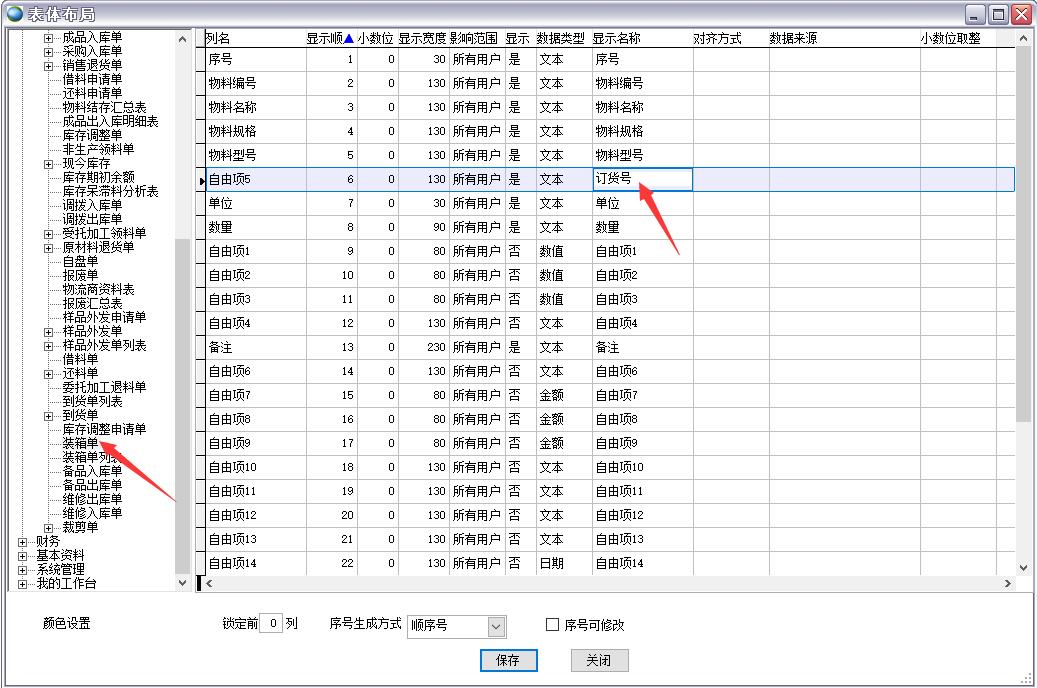The height and width of the screenshot is (688, 1037).
Task: Click the 订货号 display name edit box
Action: pyautogui.click(x=642, y=179)
